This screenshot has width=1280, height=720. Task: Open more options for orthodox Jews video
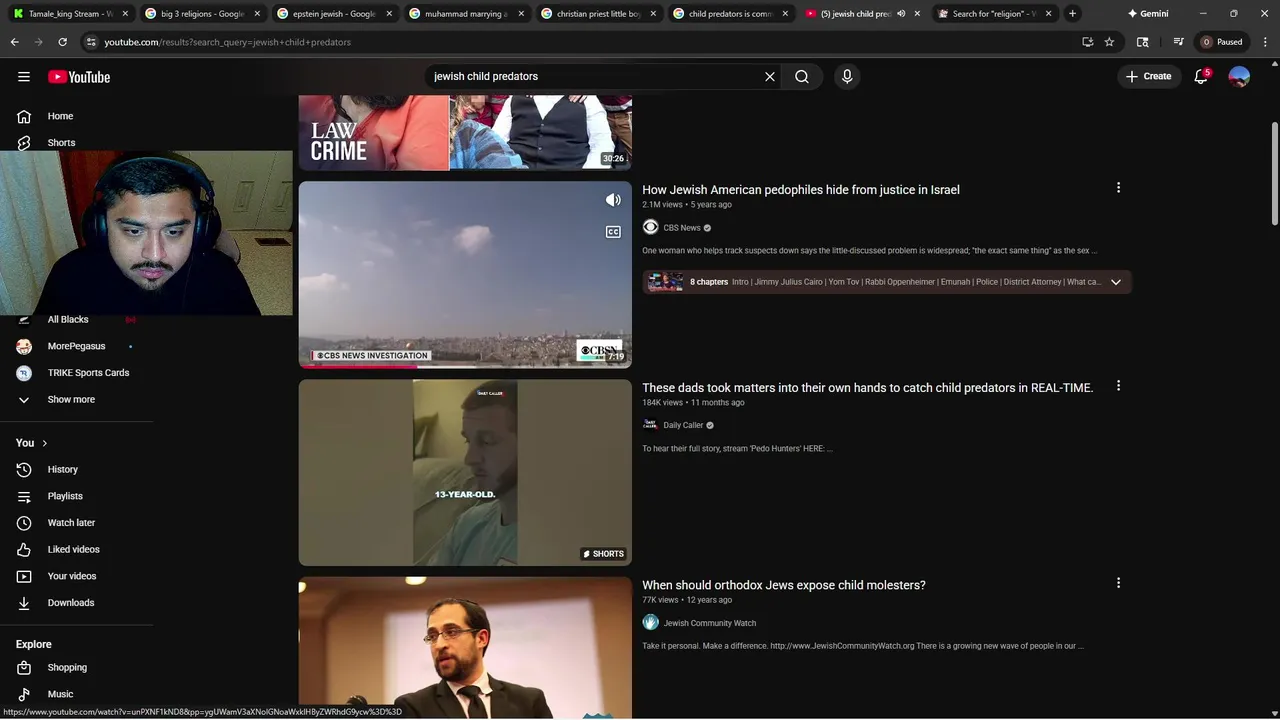(x=1118, y=583)
